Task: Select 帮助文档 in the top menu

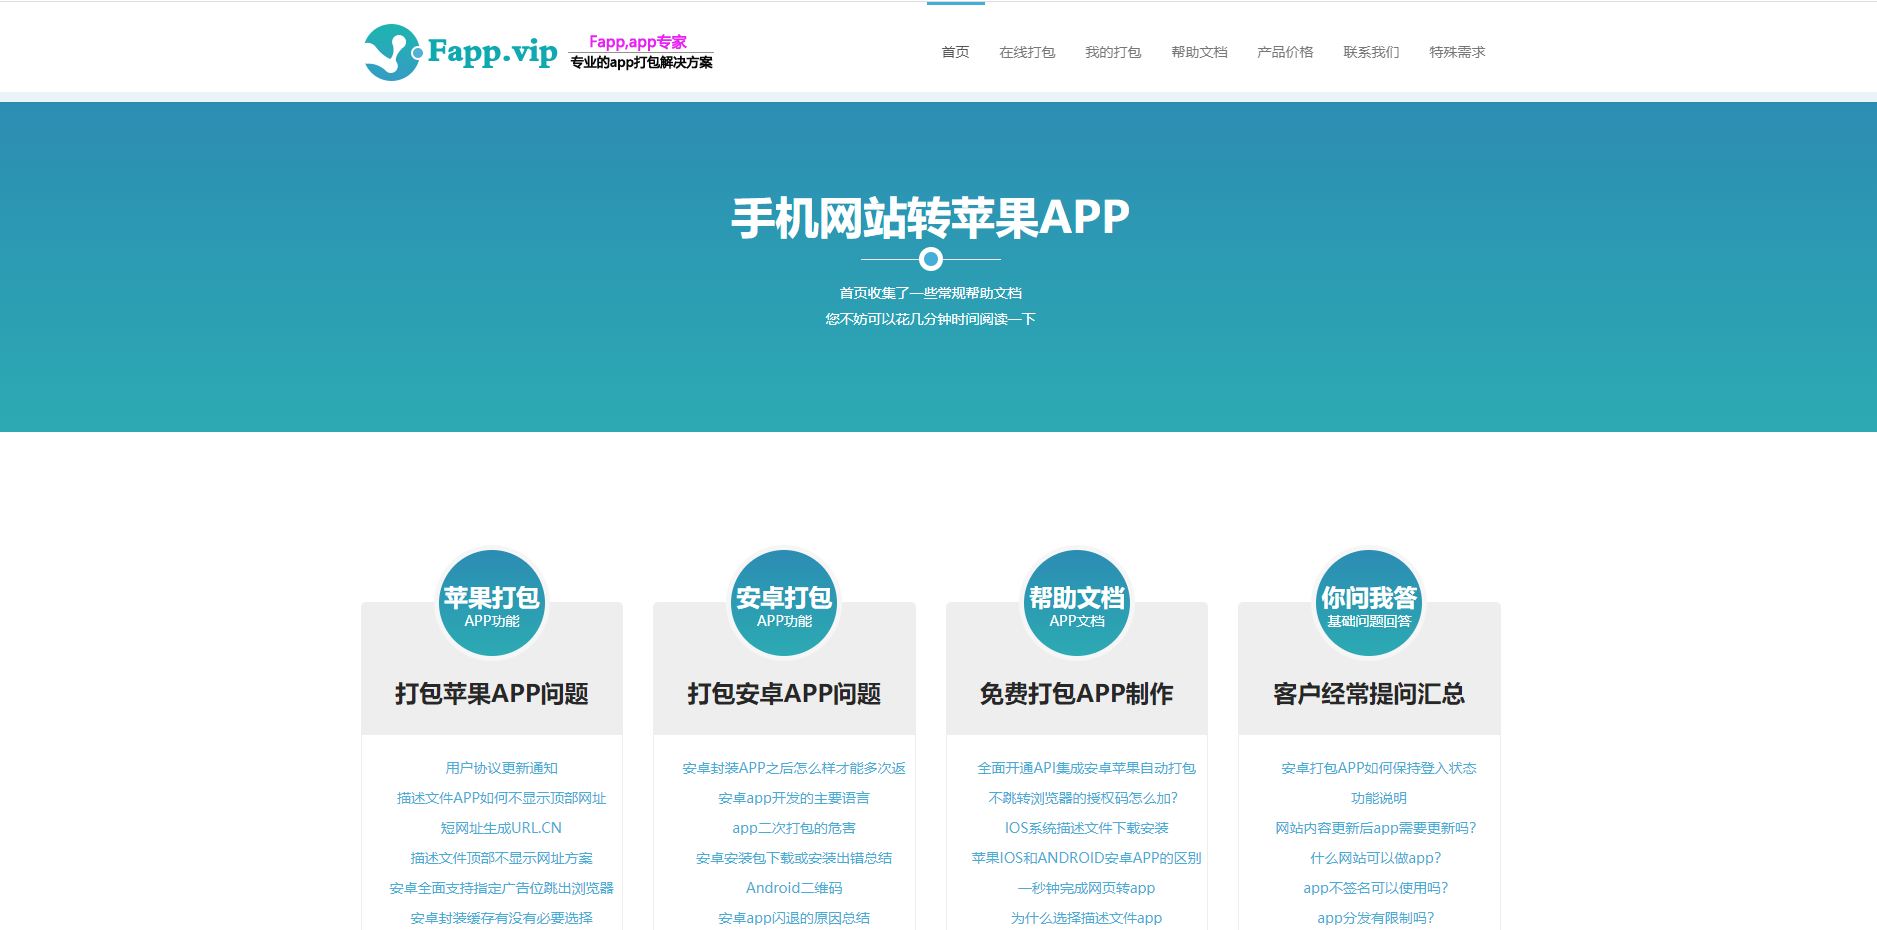Action: (1199, 52)
